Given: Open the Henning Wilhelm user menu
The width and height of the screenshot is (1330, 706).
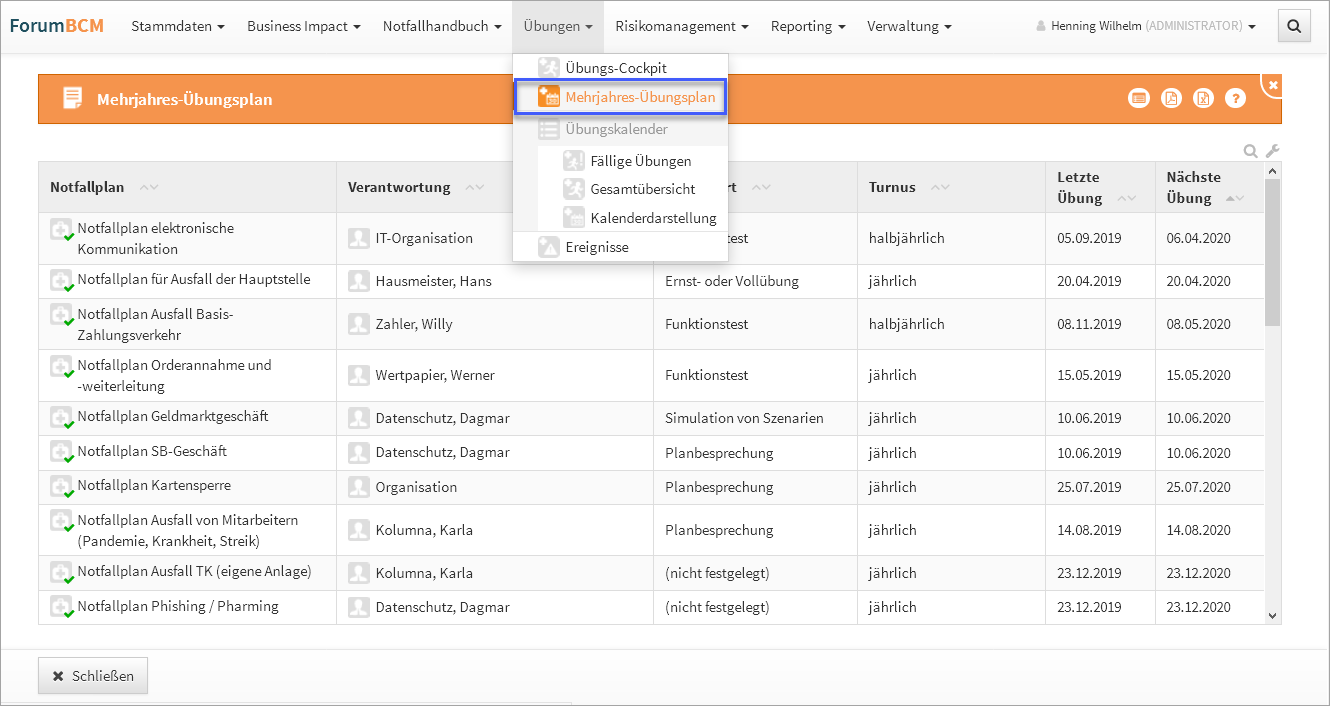Looking at the screenshot, I should click(1146, 26).
